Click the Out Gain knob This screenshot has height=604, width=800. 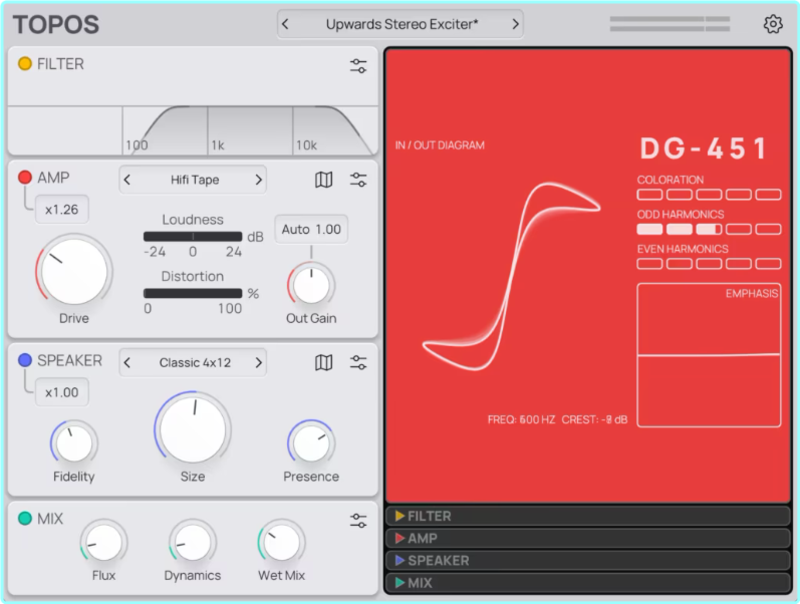[311, 286]
